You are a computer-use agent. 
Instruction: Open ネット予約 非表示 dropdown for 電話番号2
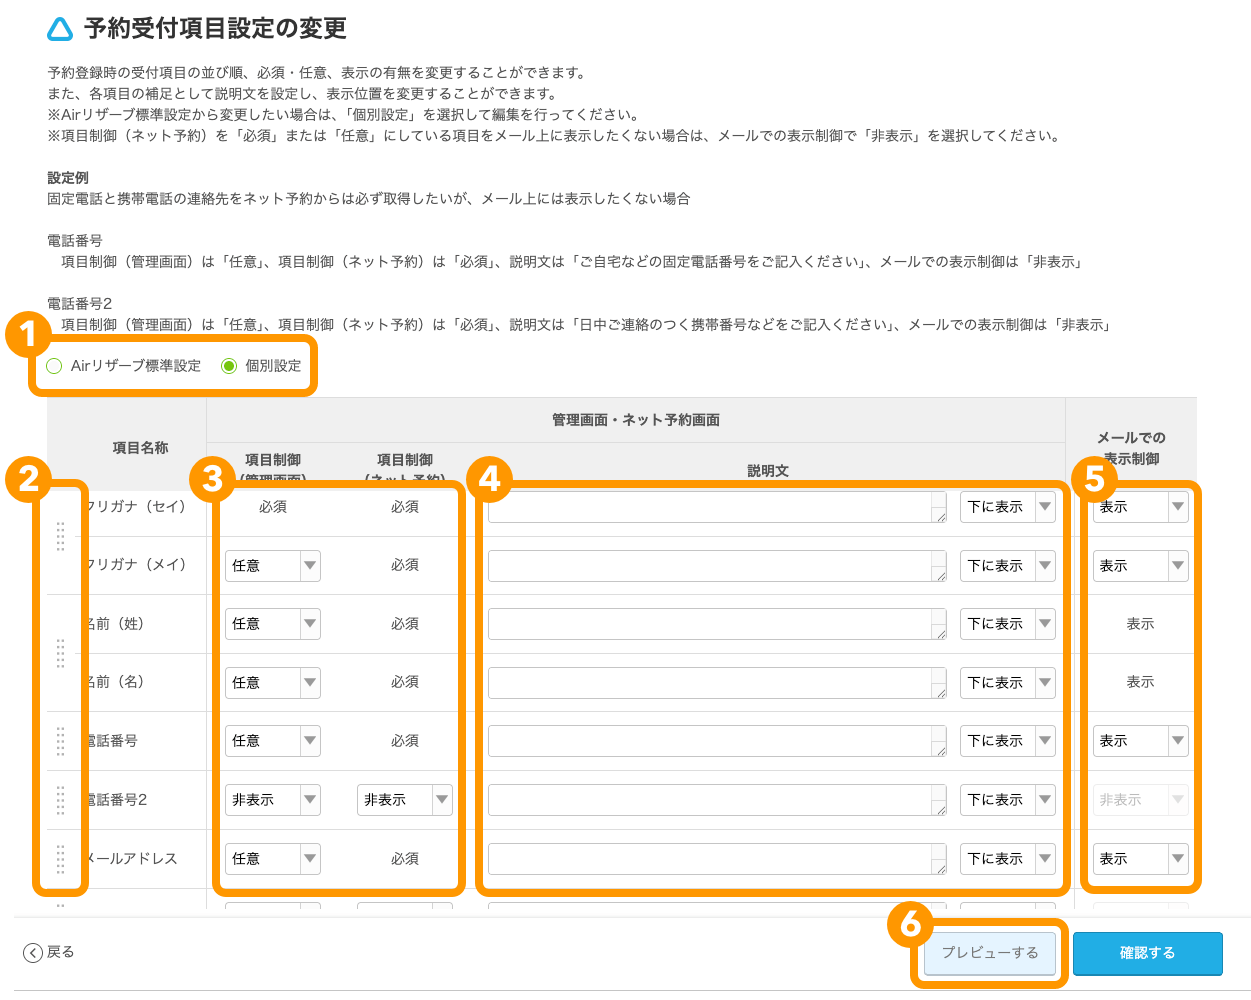pyautogui.click(x=405, y=800)
